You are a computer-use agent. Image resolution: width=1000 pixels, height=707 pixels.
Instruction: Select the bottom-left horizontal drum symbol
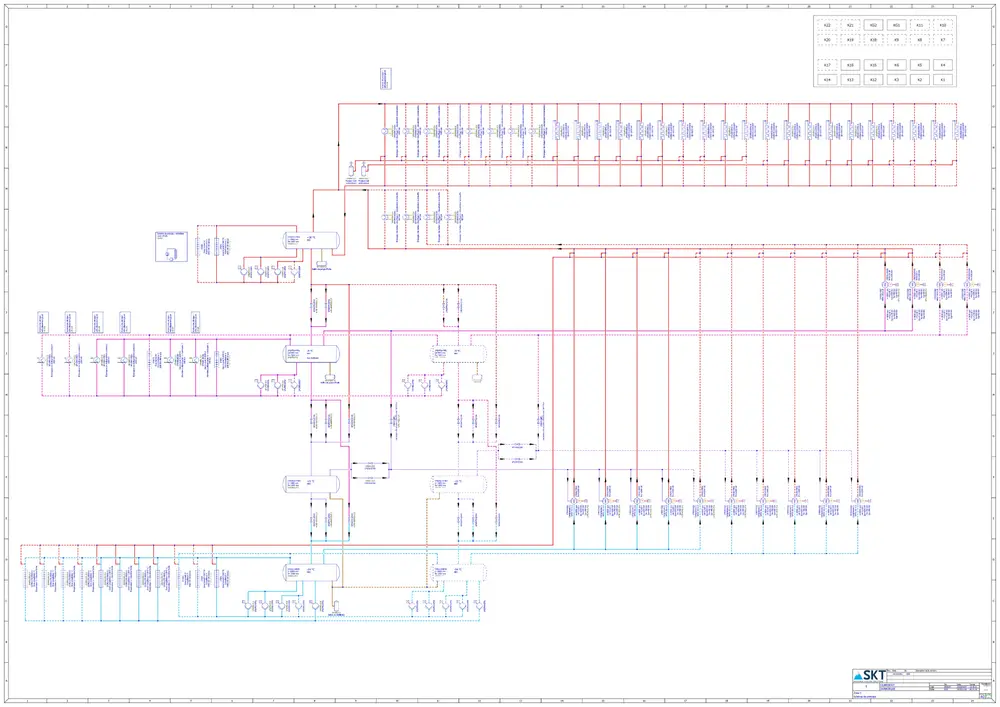(x=310, y=572)
